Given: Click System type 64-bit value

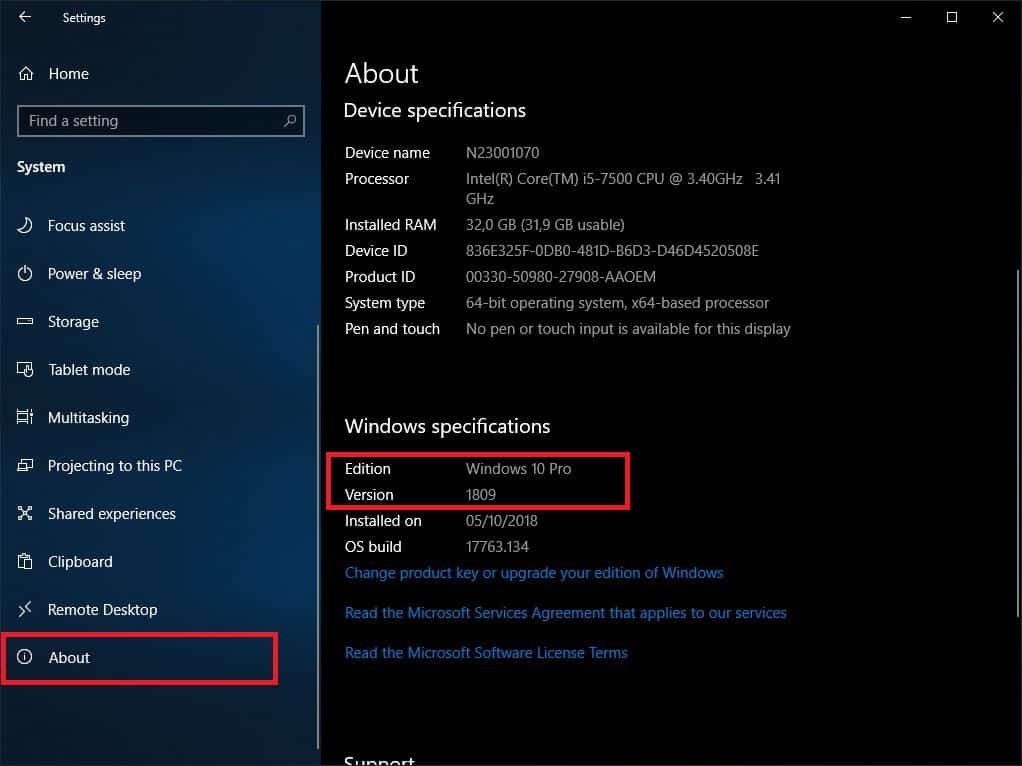Looking at the screenshot, I should 617,303.
